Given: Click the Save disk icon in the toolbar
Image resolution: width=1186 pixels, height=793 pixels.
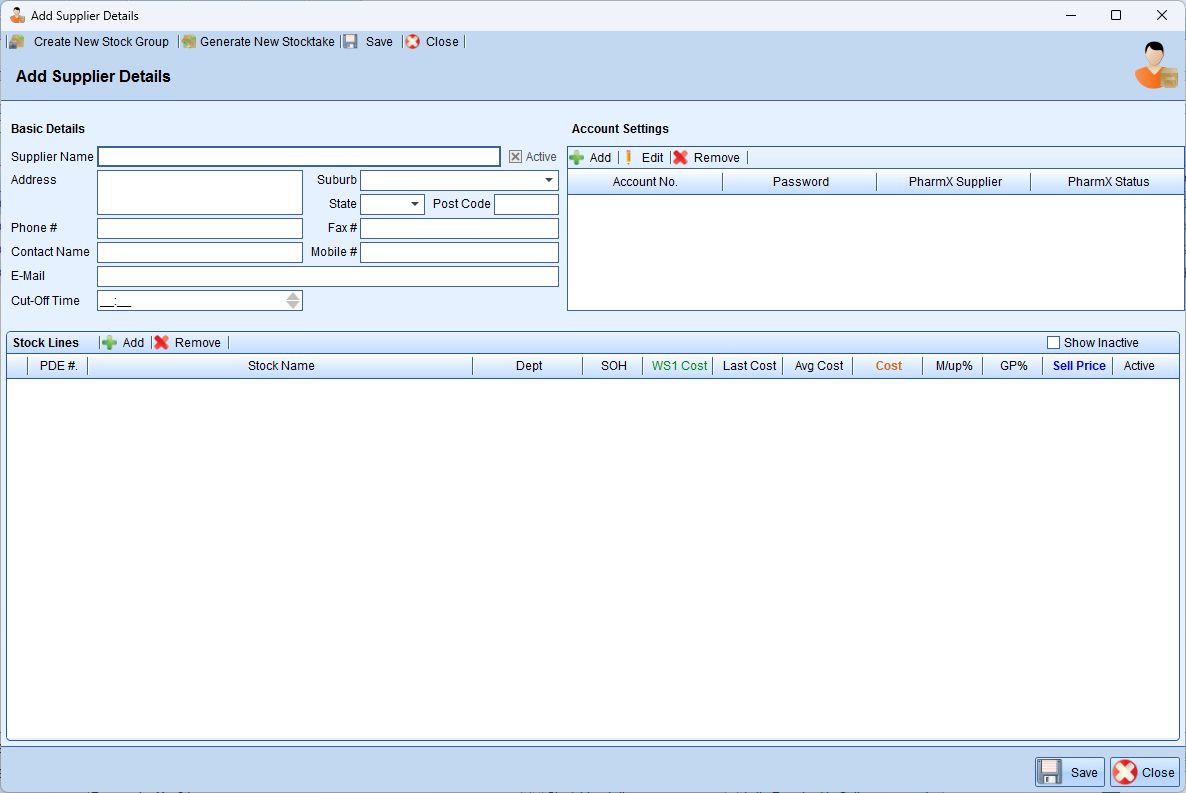Looking at the screenshot, I should 350,42.
